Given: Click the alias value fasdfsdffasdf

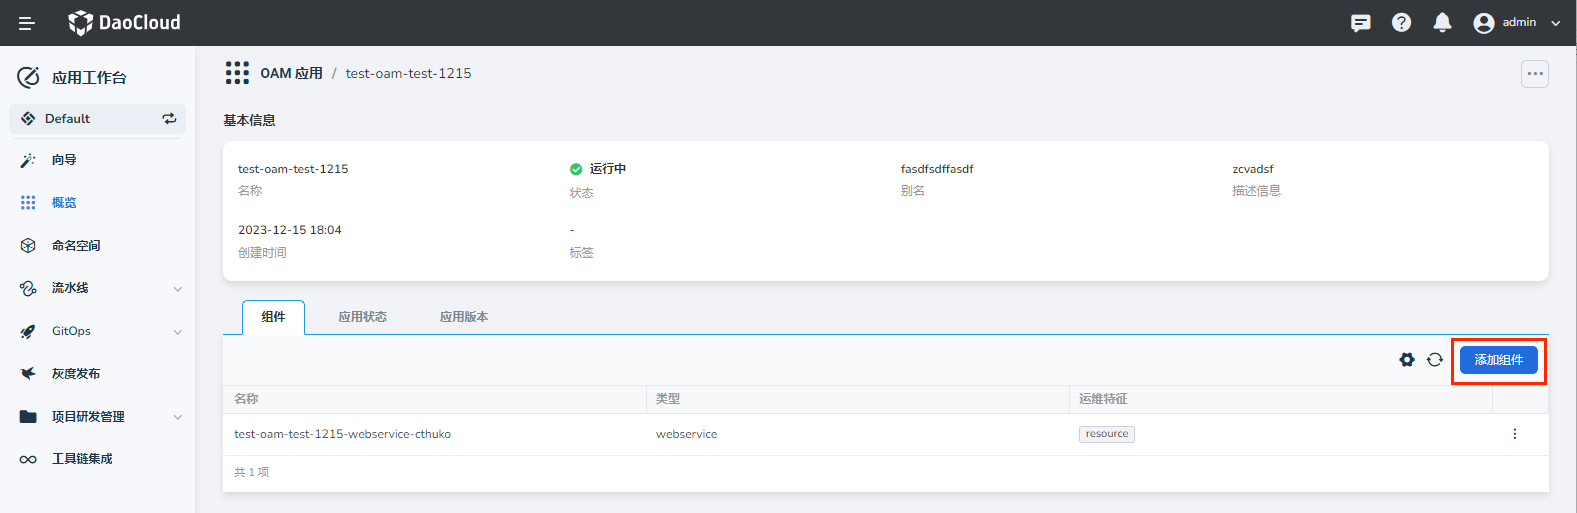Looking at the screenshot, I should click(x=937, y=169).
